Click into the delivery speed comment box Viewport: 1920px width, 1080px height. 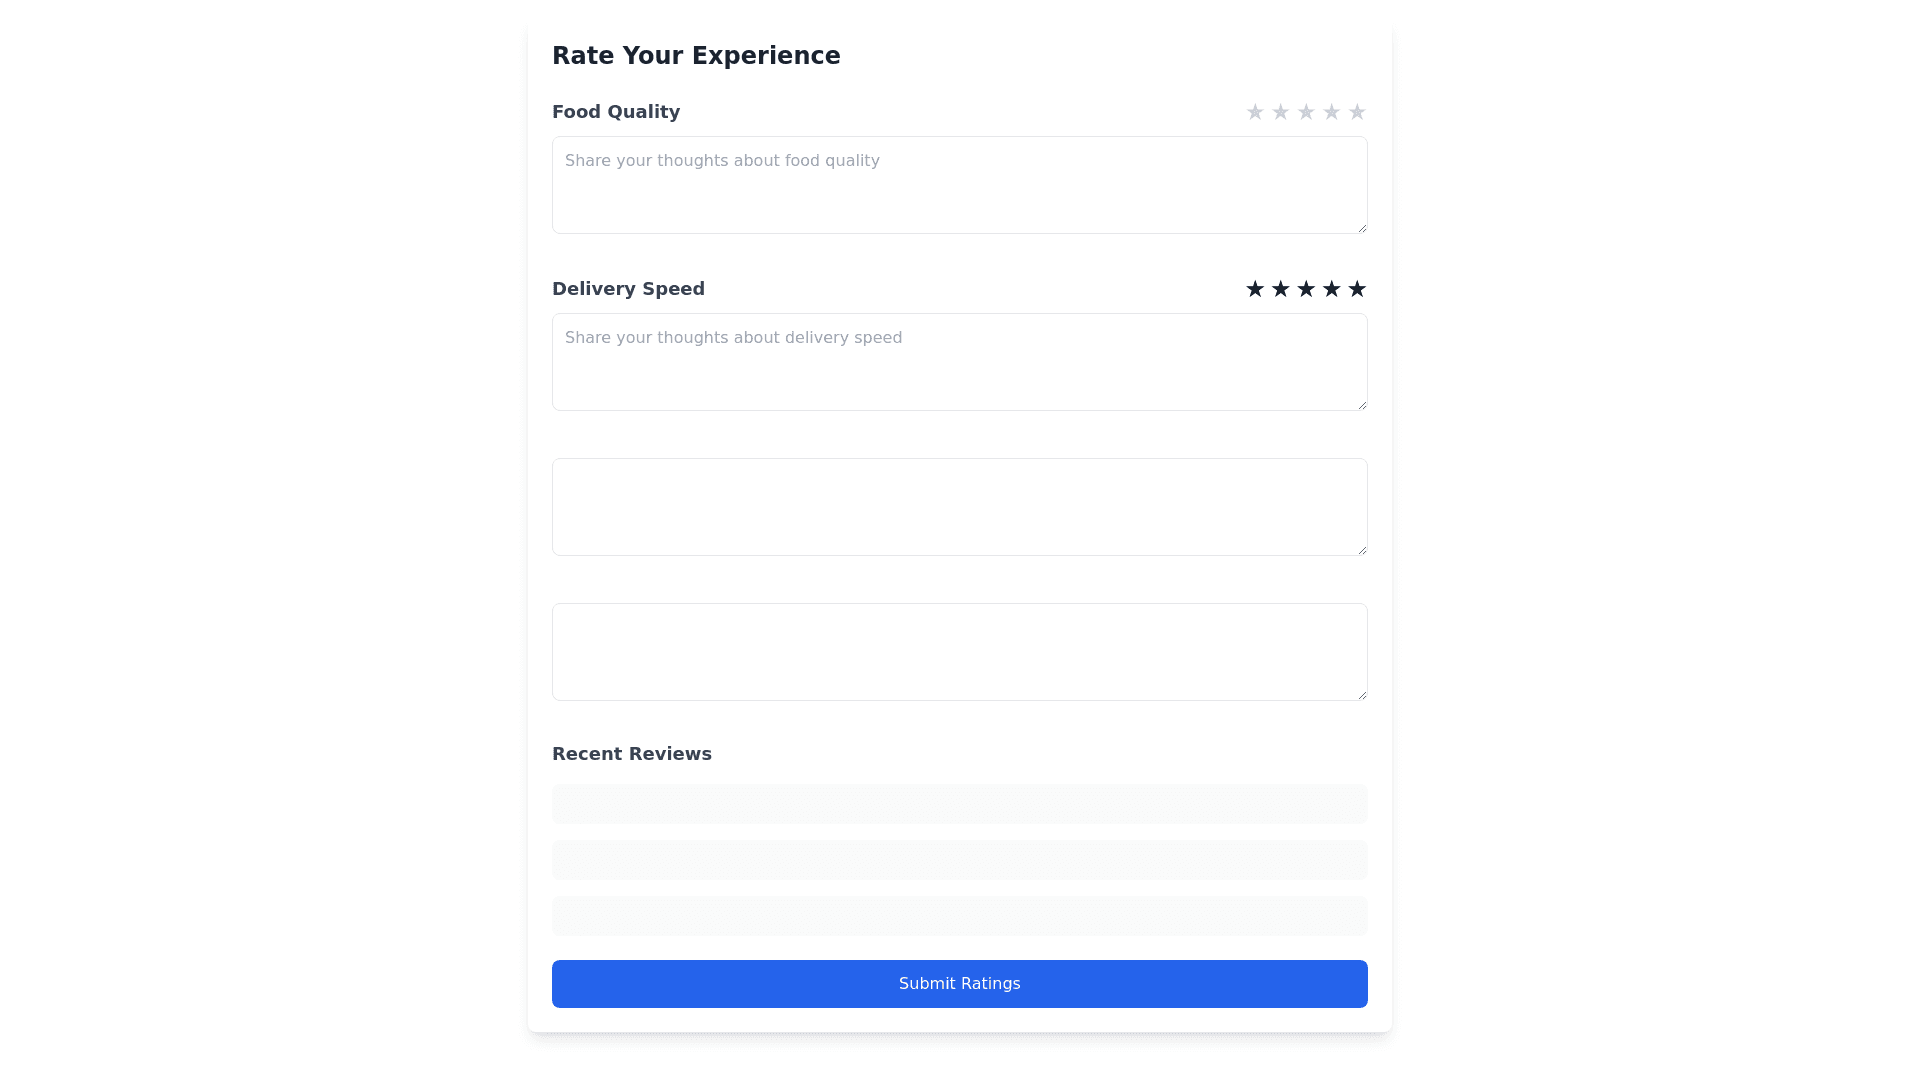click(959, 362)
